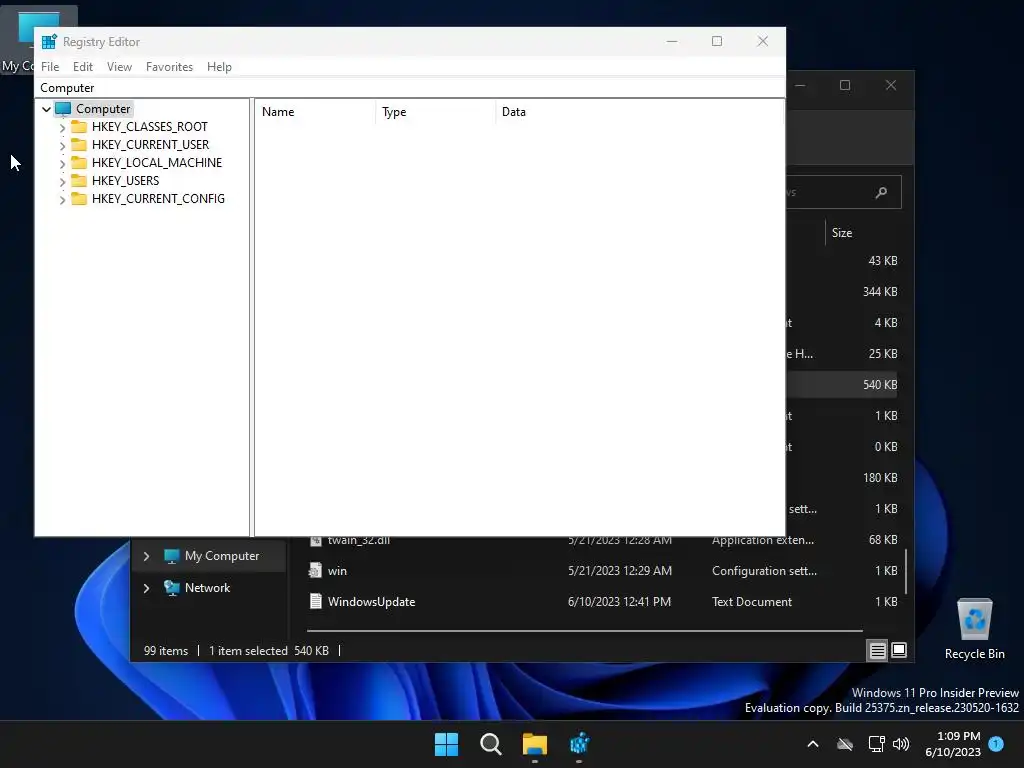Open the Windows Start menu
This screenshot has width=1024, height=768.
tap(447, 744)
